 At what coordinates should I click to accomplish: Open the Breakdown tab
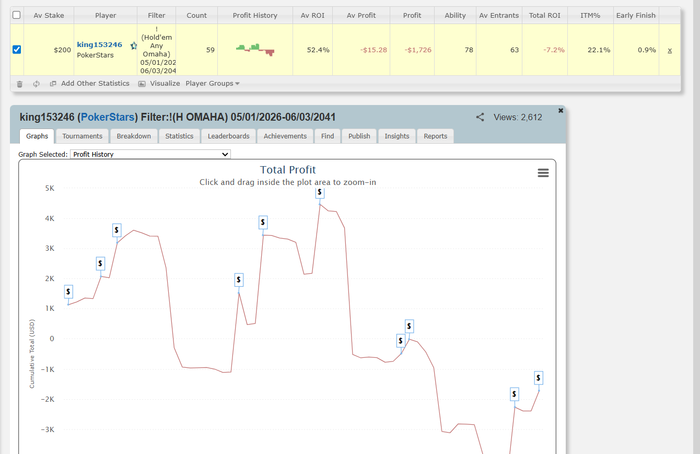(x=134, y=136)
